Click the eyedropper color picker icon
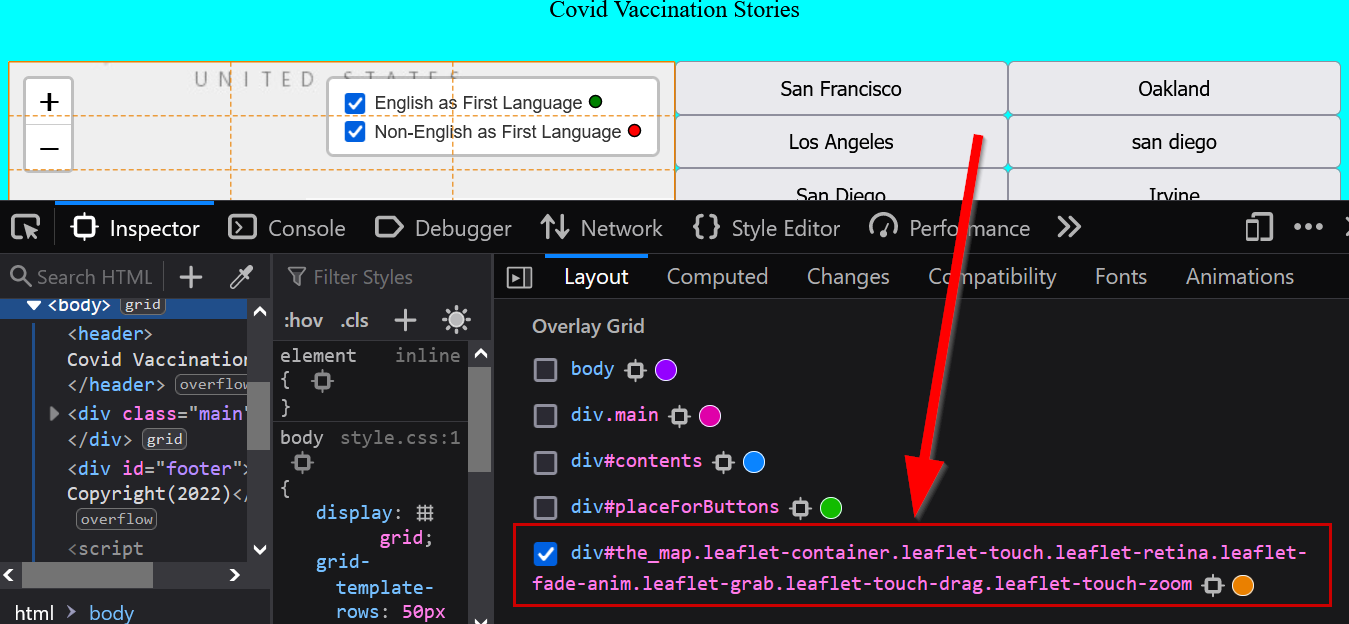This screenshot has height=624, width=1349. [x=241, y=277]
